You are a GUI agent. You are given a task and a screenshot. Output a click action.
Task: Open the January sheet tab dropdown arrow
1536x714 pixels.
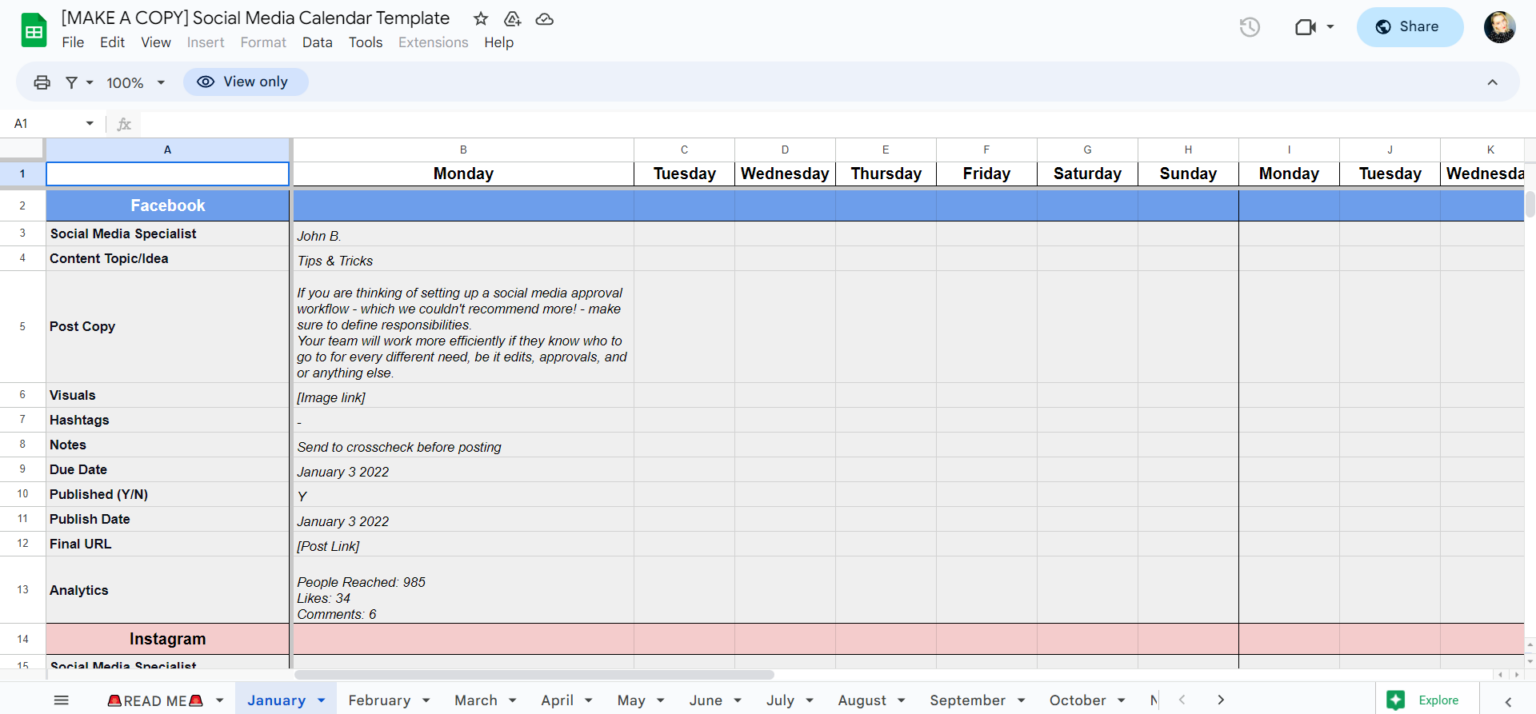321,699
